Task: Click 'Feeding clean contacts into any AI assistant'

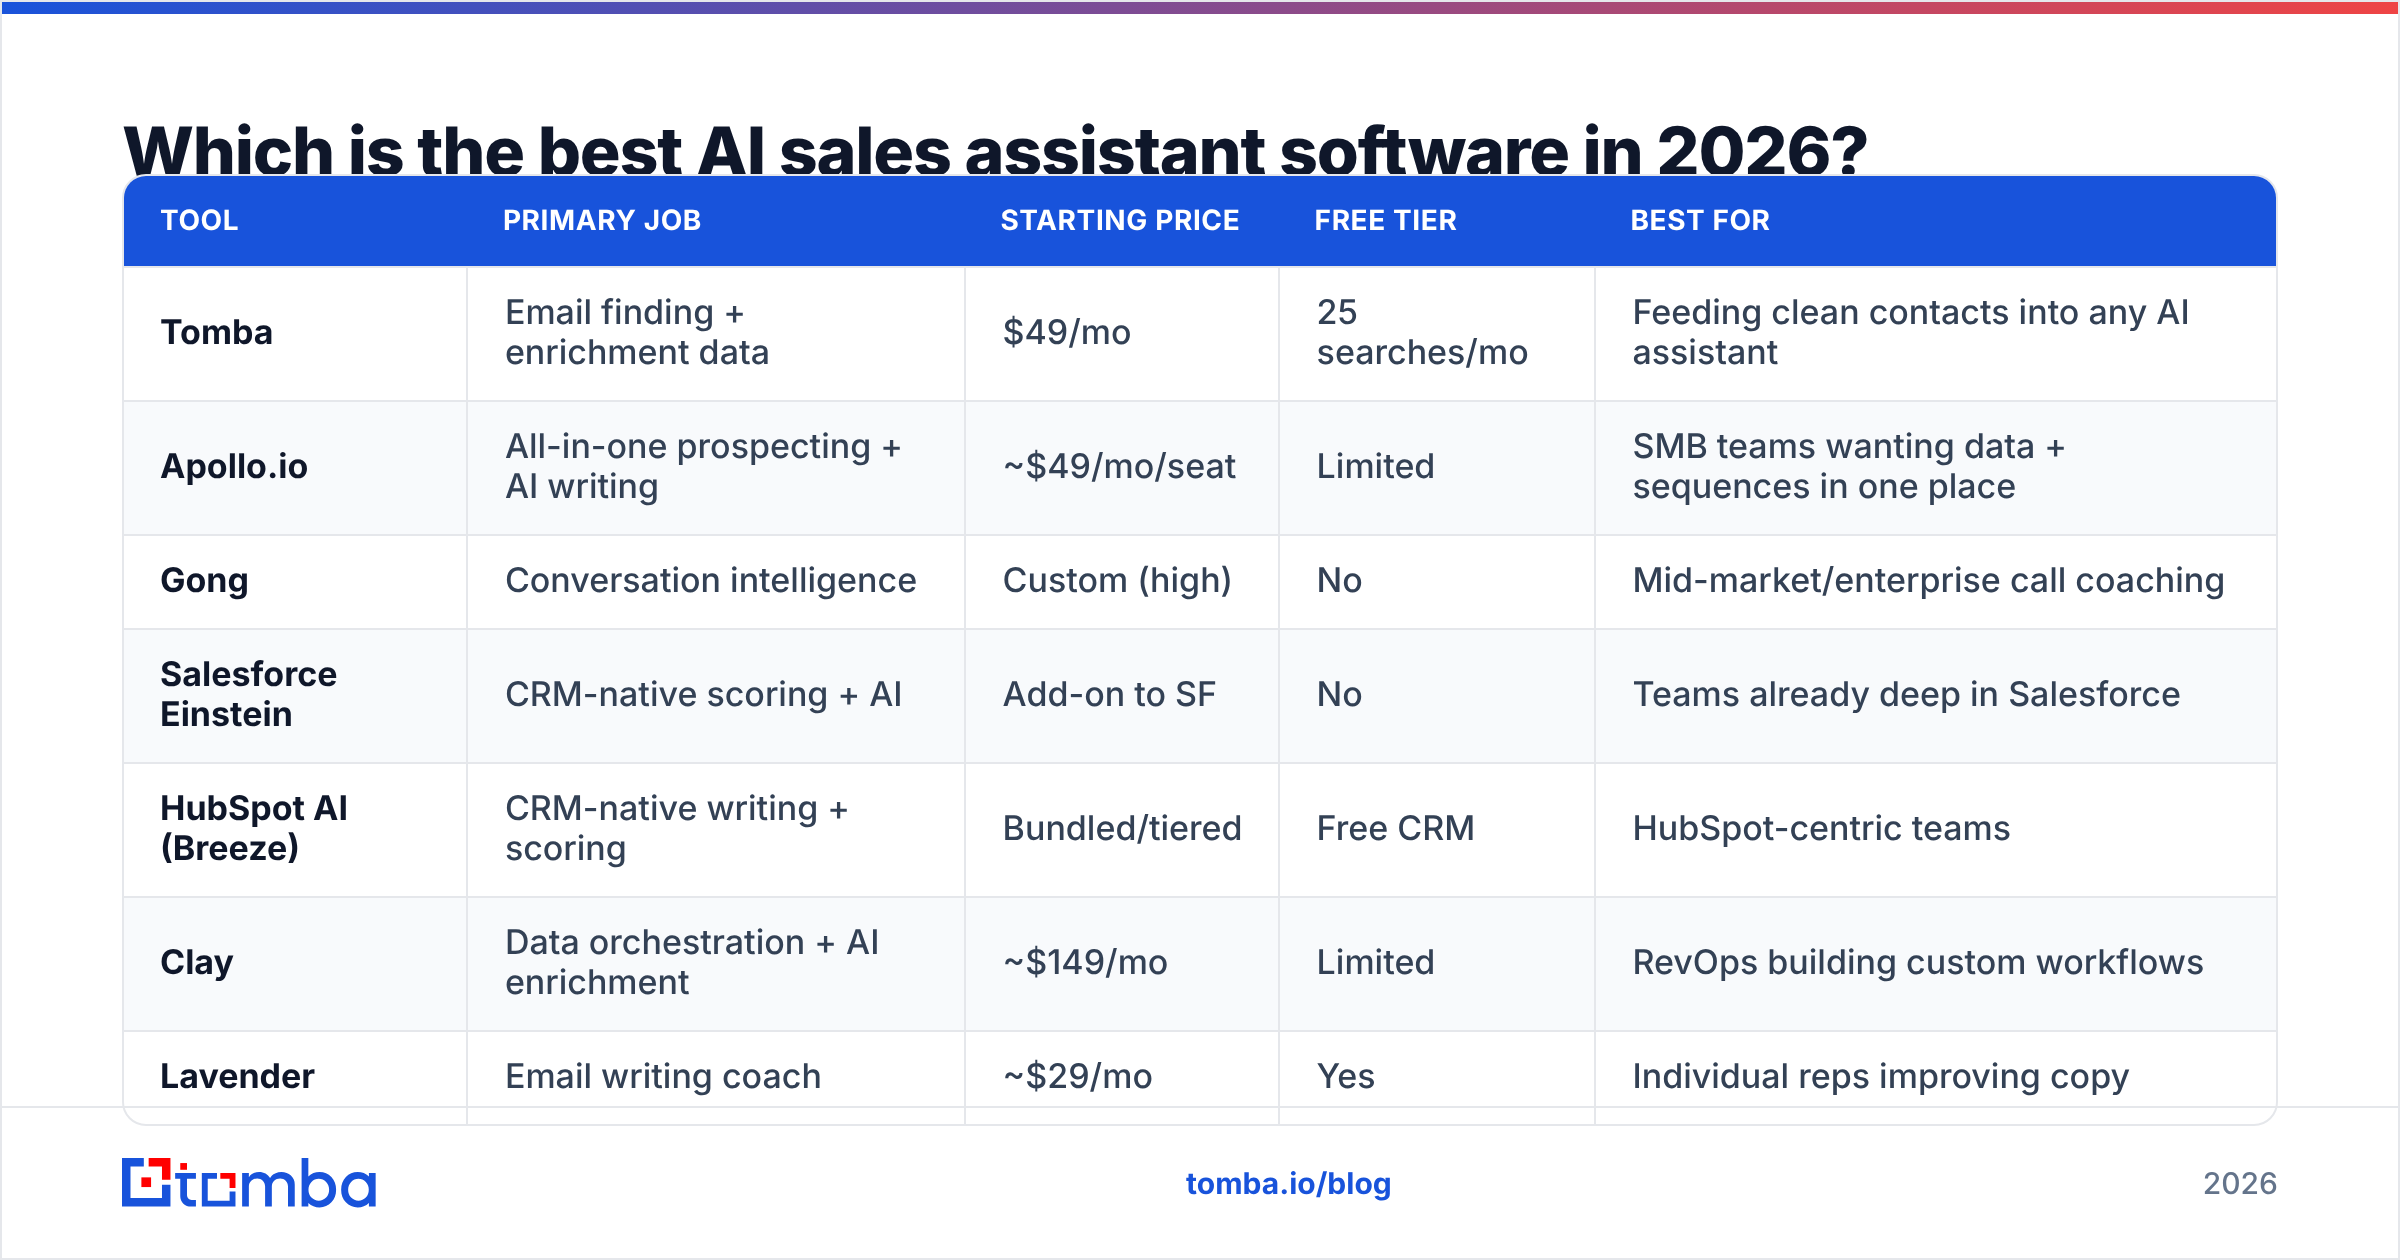Action: point(1935,333)
